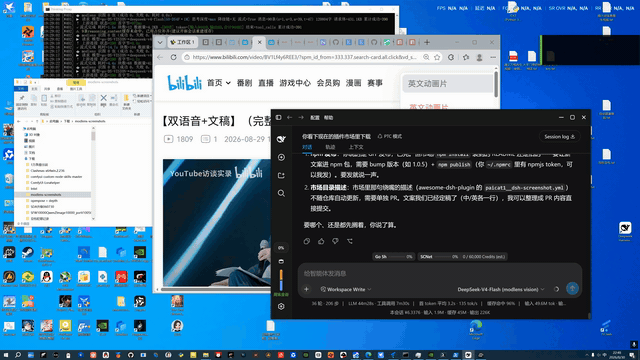Switch to the 对话 tab

(x=307, y=147)
